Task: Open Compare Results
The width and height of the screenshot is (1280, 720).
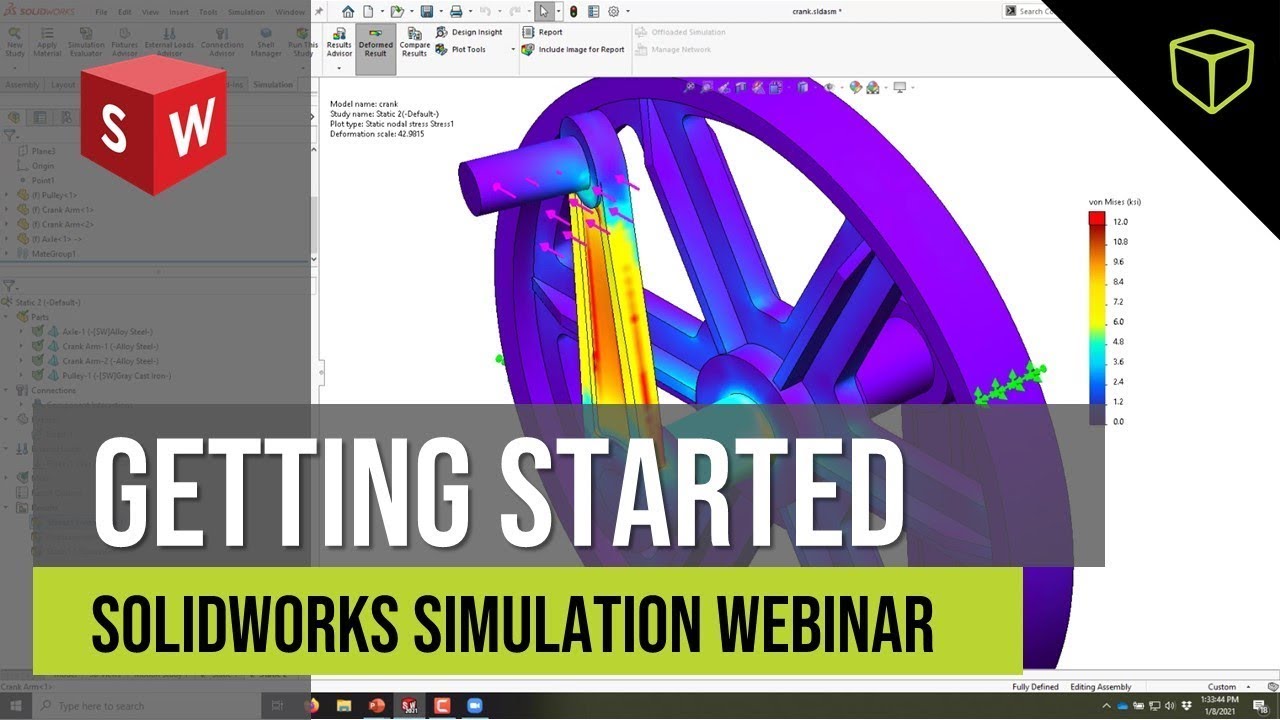Action: [415, 42]
